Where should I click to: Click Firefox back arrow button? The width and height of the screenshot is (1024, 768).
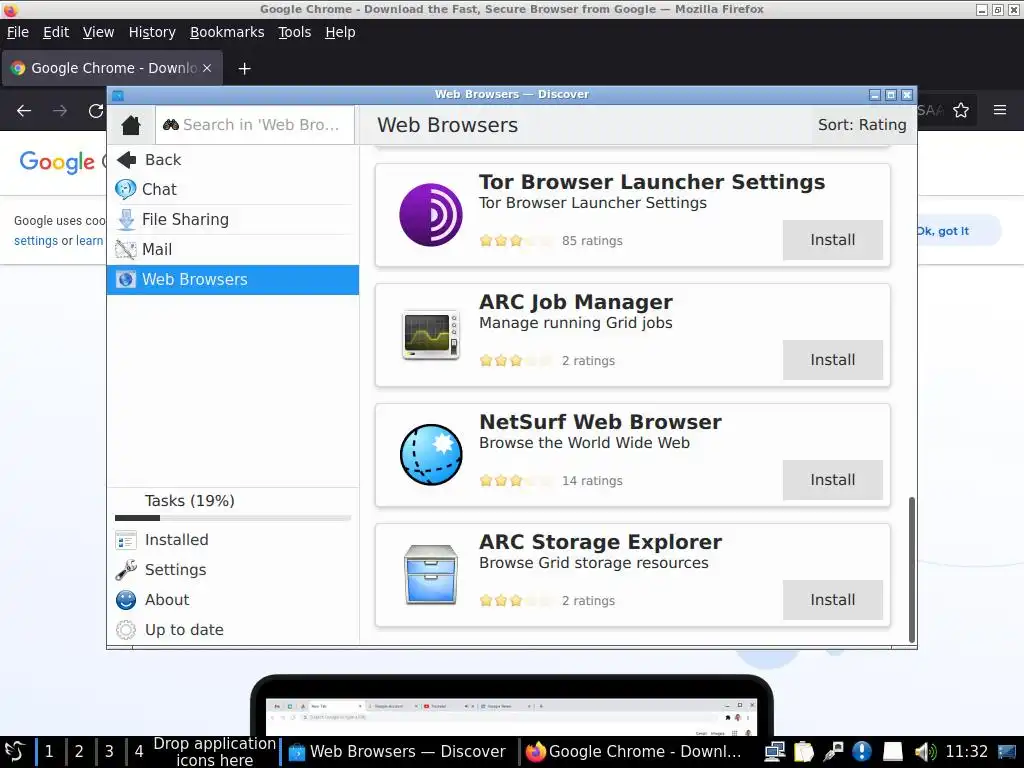[x=24, y=110]
